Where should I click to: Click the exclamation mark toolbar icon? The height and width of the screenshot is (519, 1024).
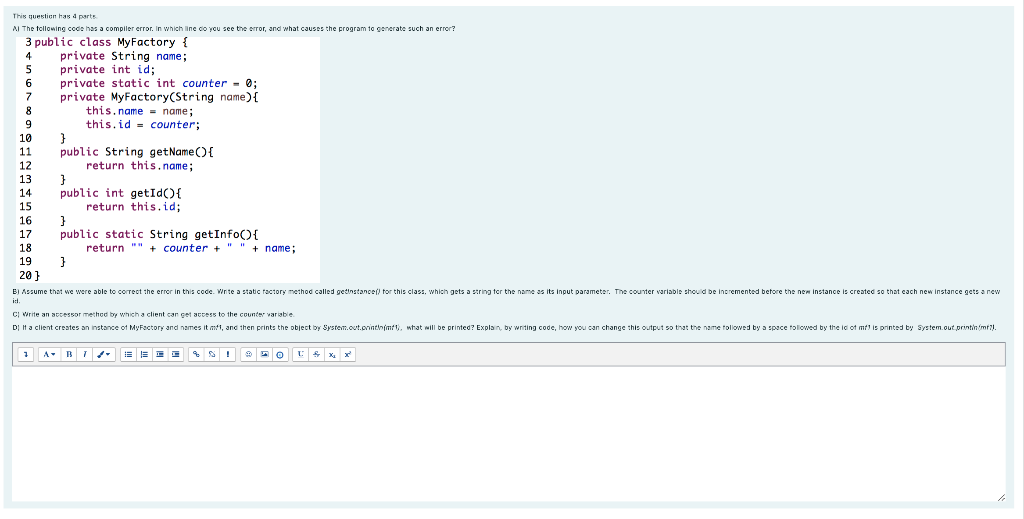[228, 354]
